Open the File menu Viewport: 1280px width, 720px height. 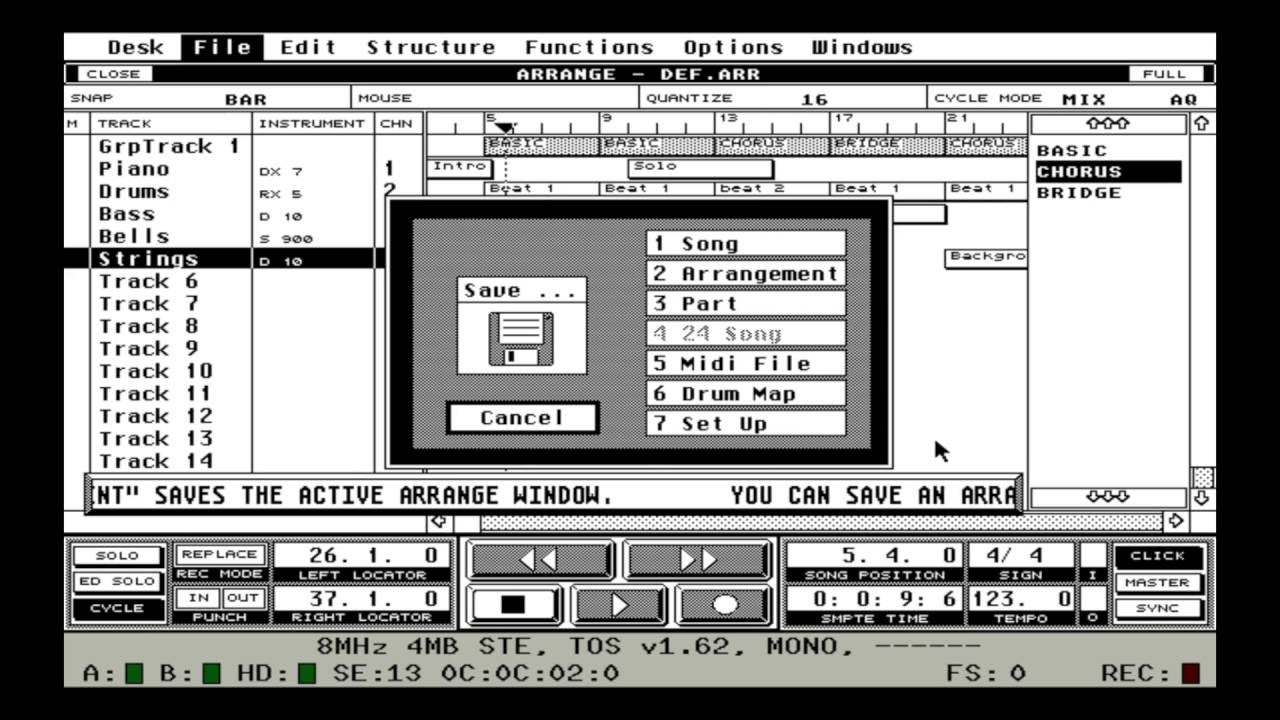coord(222,47)
